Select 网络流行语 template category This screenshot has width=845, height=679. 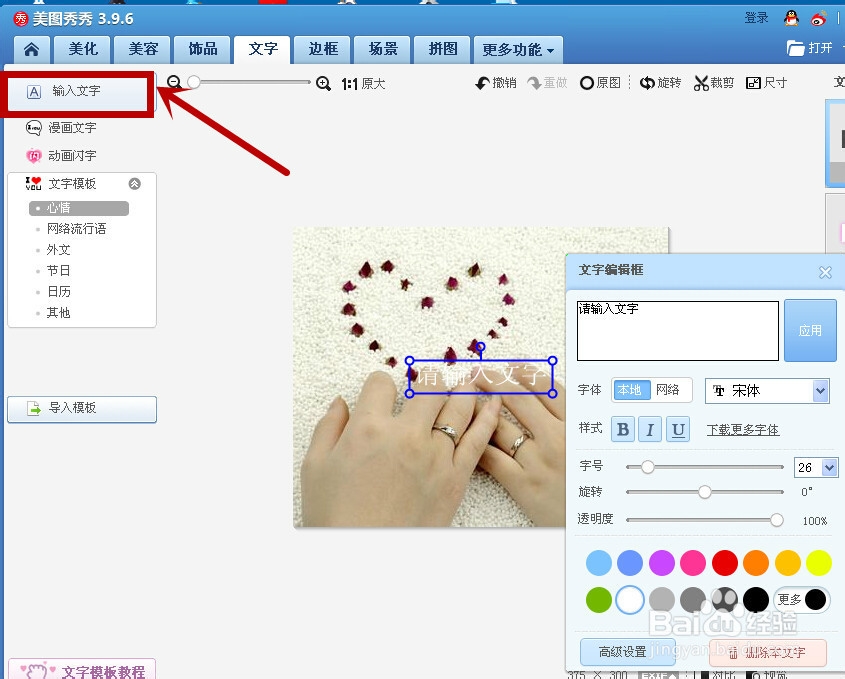[x=77, y=229]
